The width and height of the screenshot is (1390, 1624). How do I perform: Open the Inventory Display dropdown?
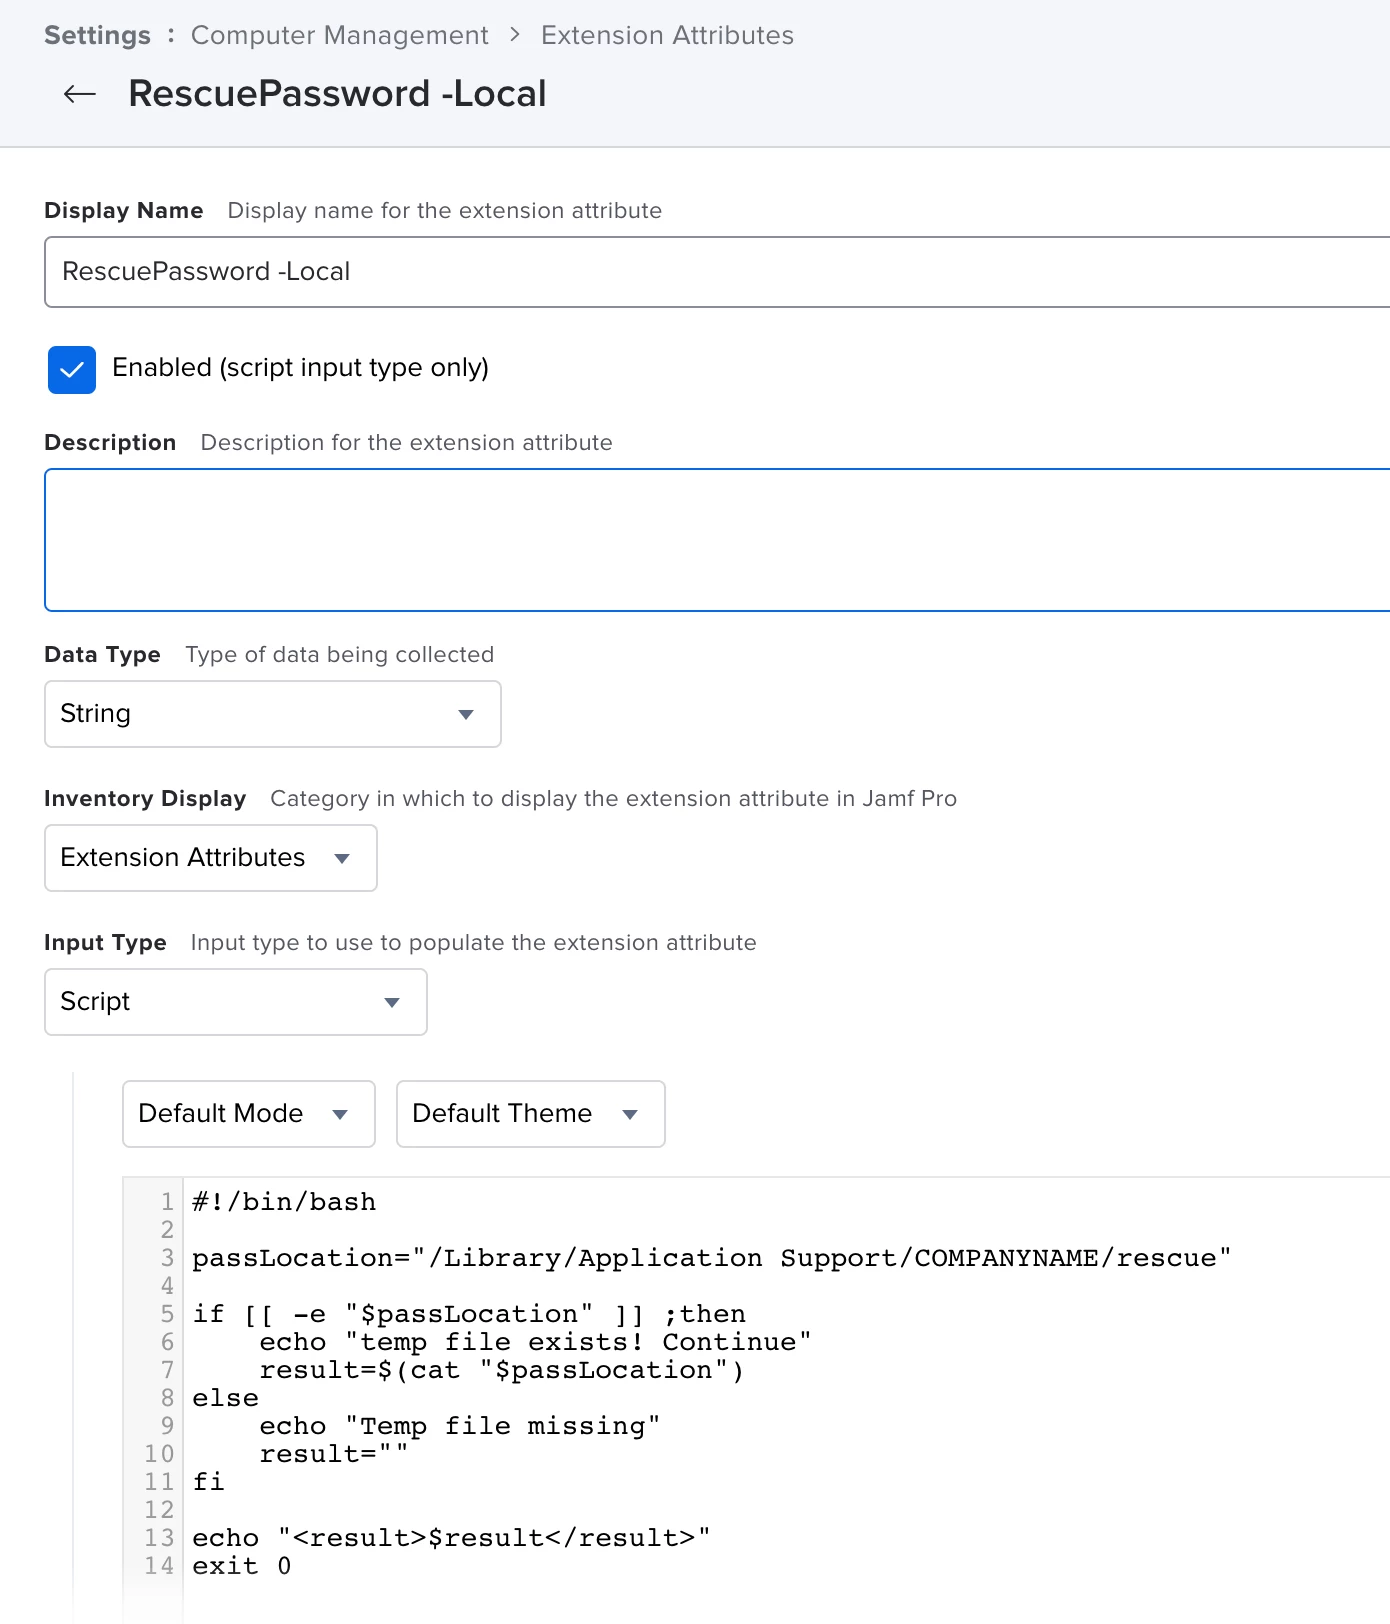[x=211, y=858]
